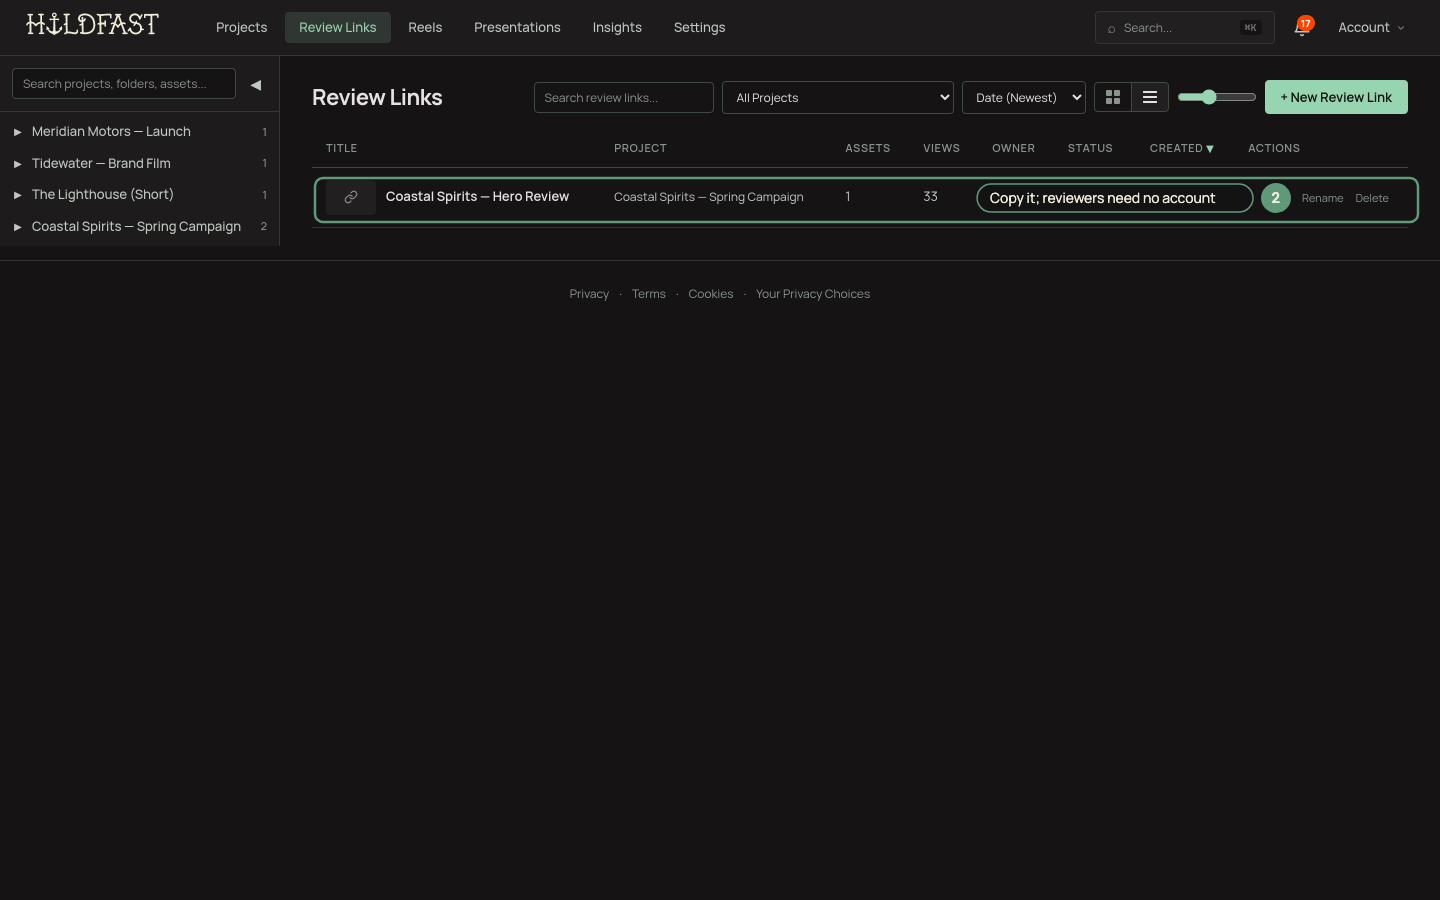Click the link icon for Coastal Spirits — Hero Review
Screen dimensions: 1440x900
pyautogui.click(x=351, y=198)
